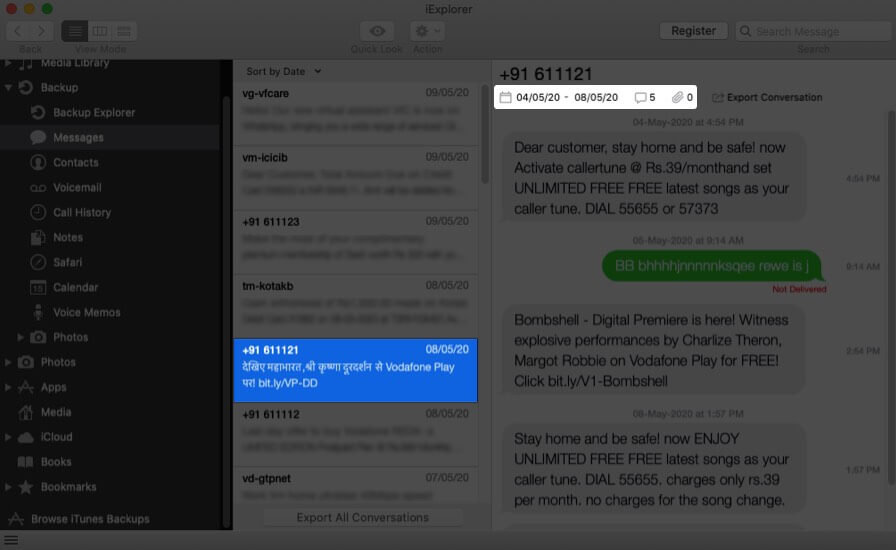Open the Action gear dropdown
Image resolution: width=896 pixels, height=550 pixels.
pos(427,31)
